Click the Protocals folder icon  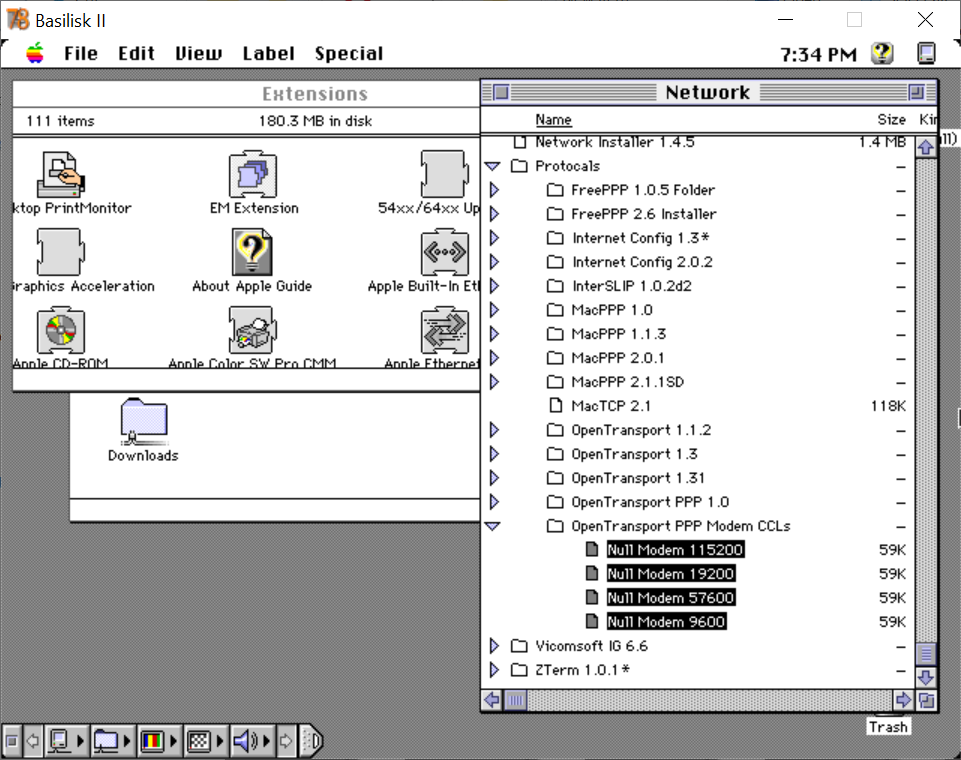pos(519,166)
